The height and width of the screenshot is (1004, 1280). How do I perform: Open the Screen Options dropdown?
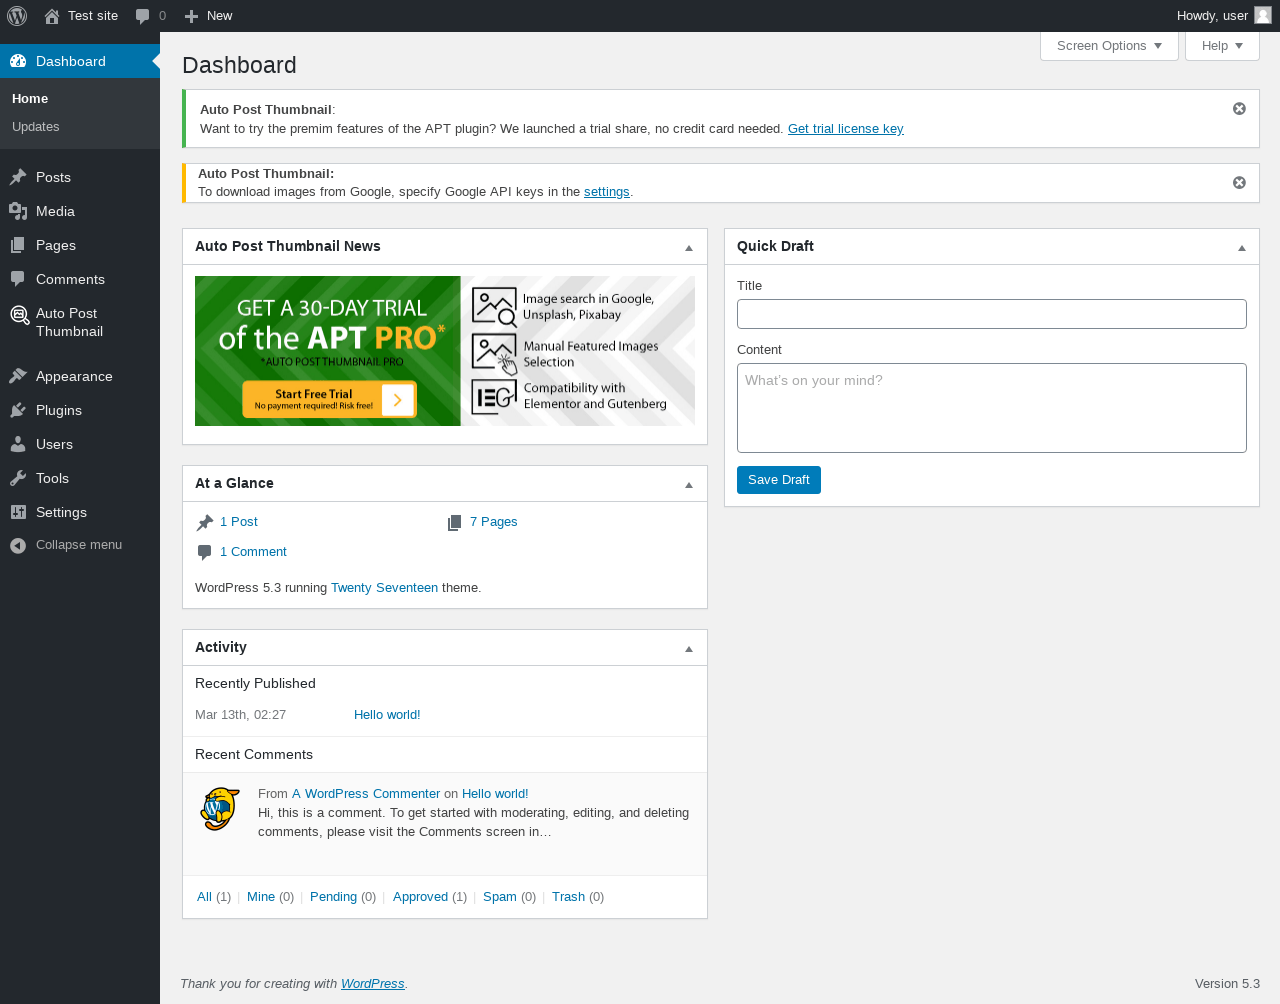[x=1109, y=46]
